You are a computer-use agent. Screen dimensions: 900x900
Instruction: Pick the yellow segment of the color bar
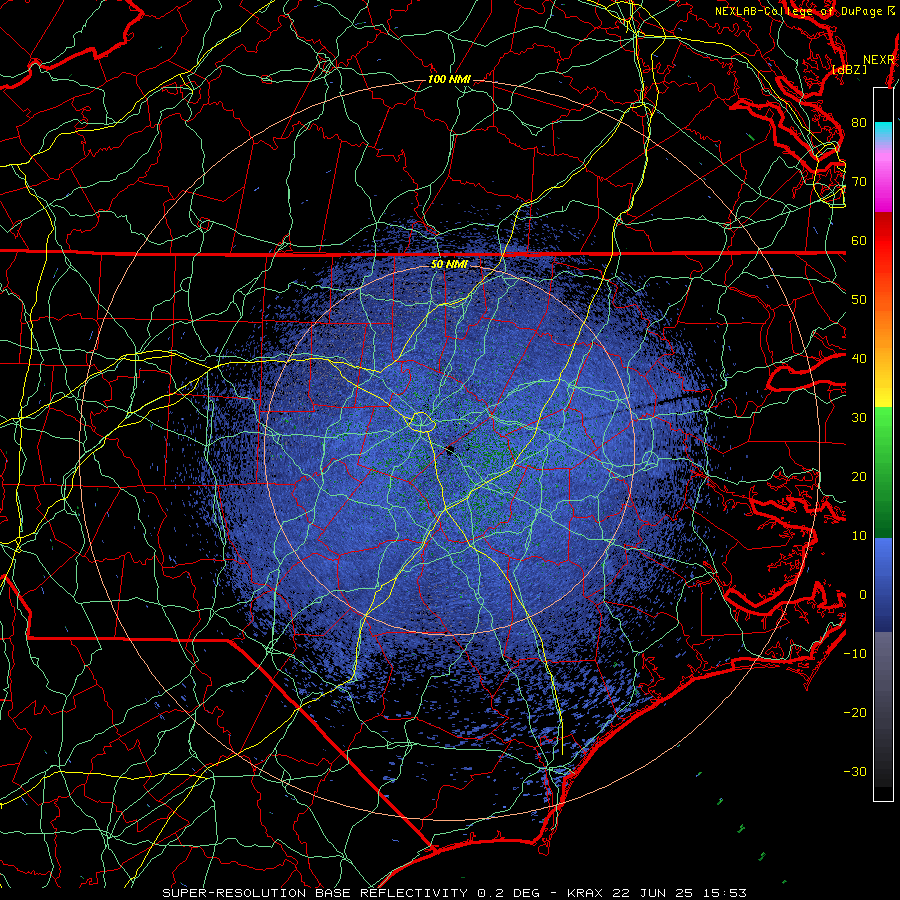[x=883, y=389]
